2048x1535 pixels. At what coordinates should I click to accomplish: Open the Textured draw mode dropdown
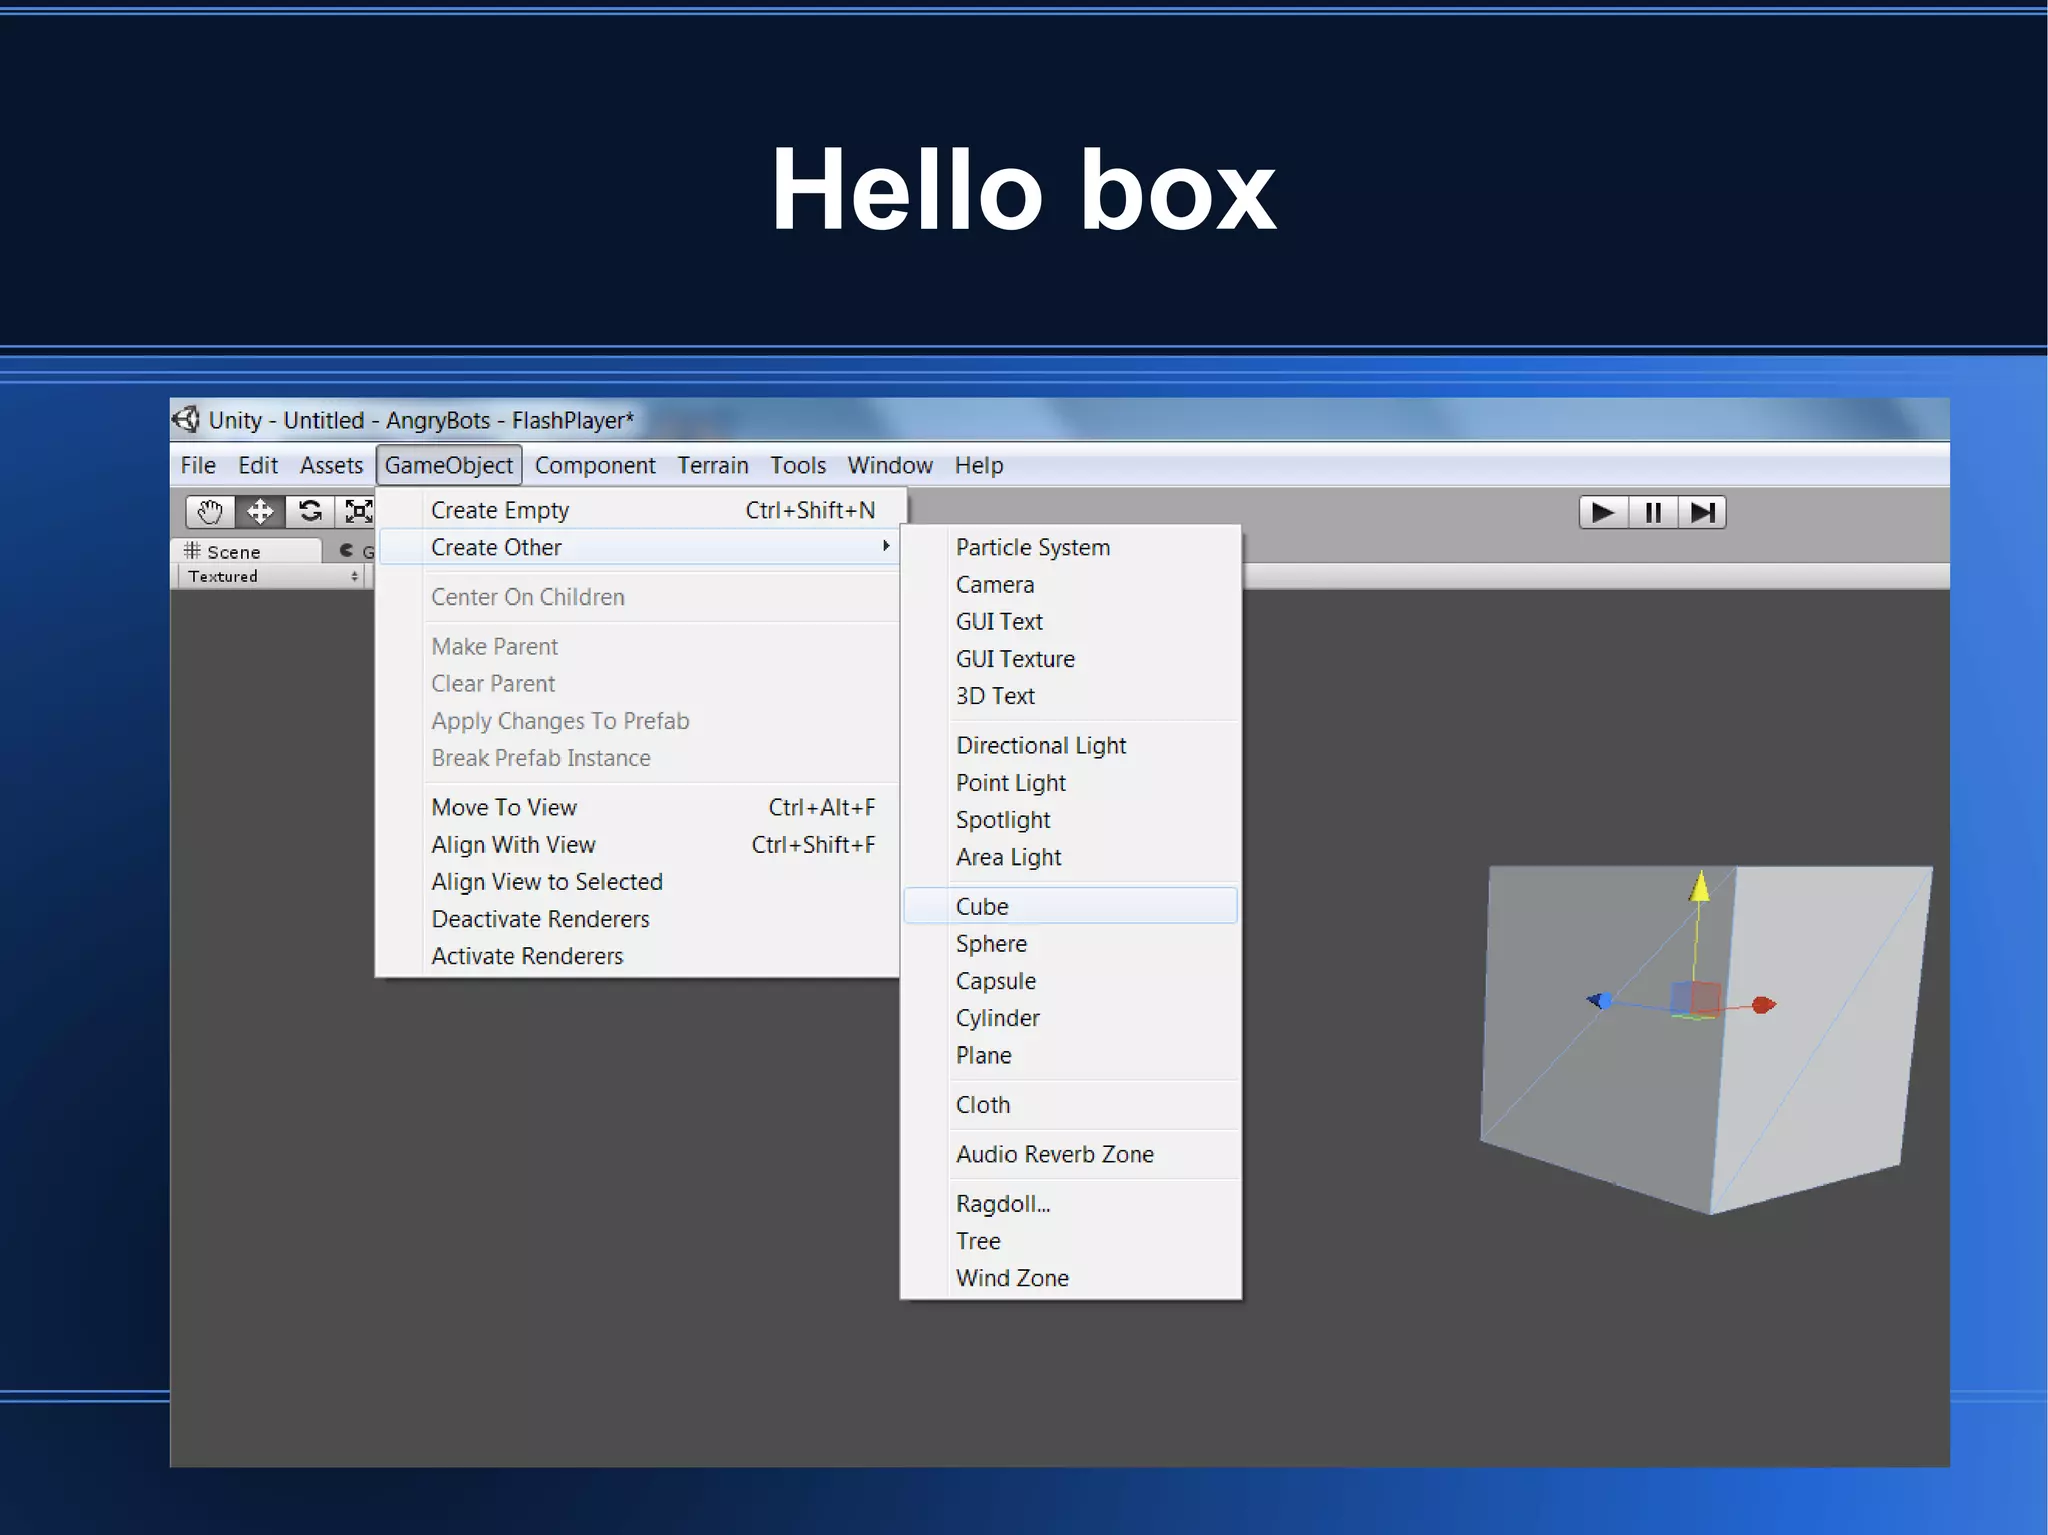272,576
